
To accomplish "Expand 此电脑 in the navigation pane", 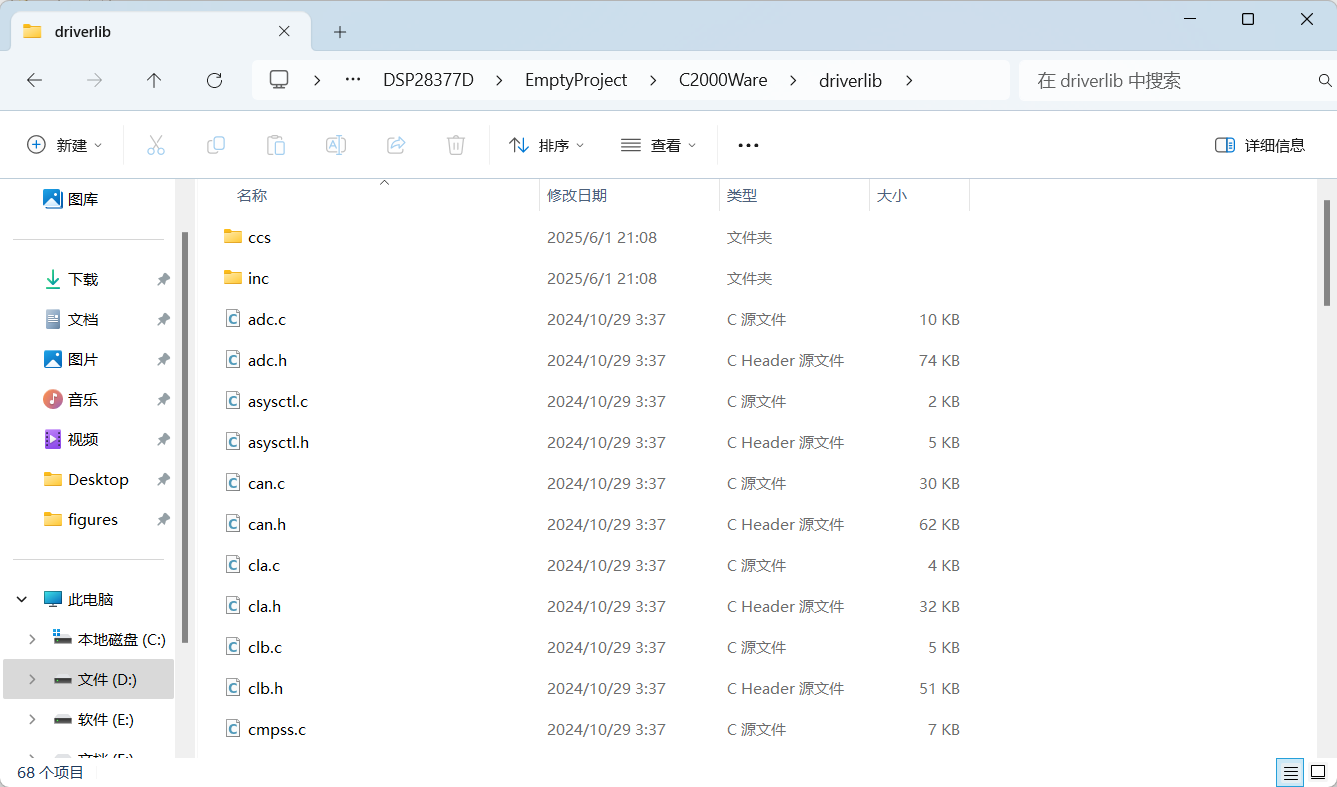I will point(21,598).
